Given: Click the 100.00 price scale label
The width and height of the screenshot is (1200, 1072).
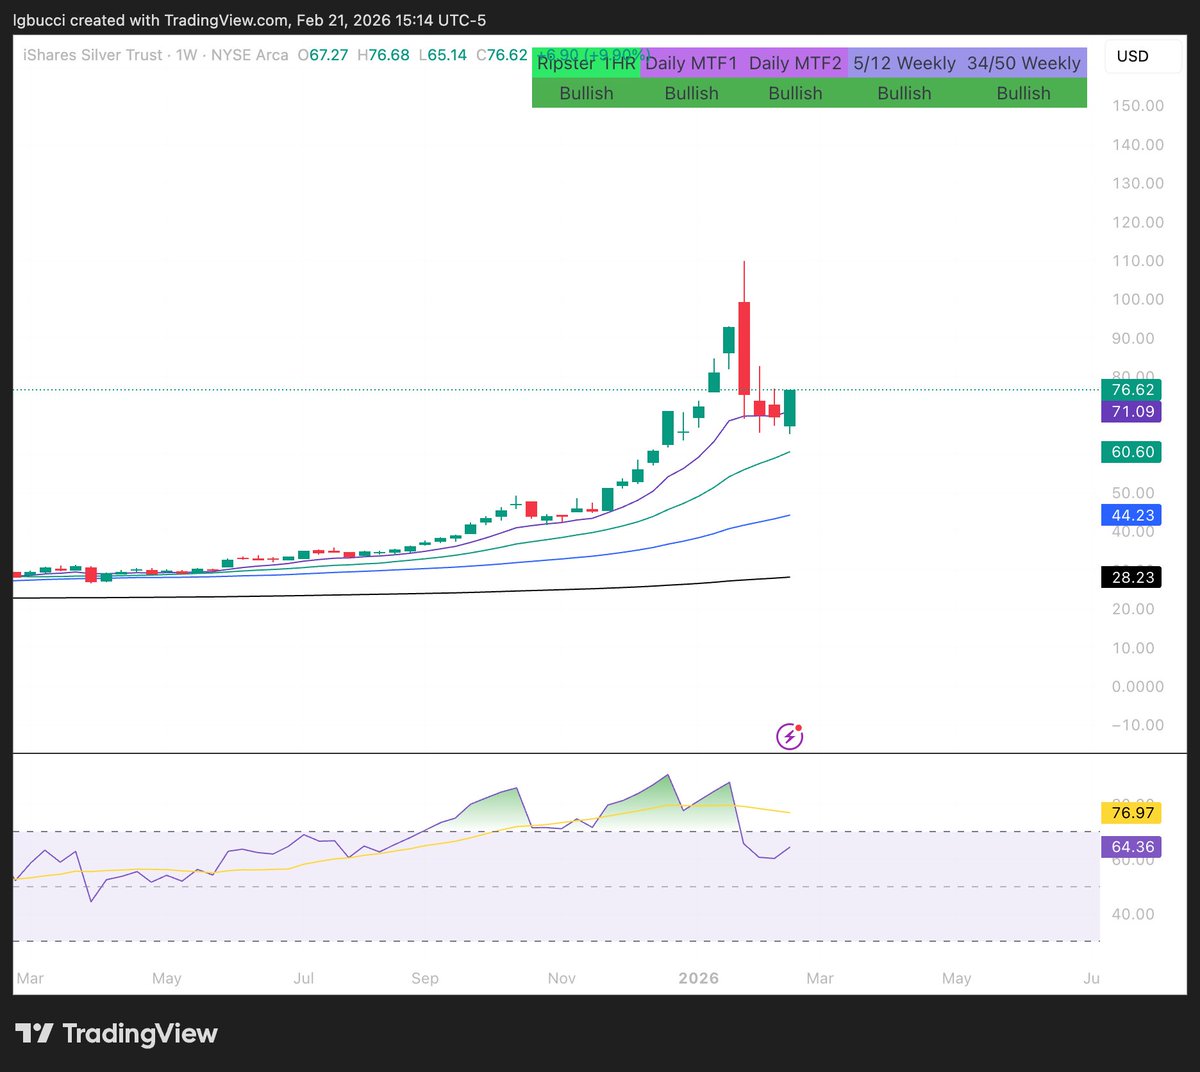Looking at the screenshot, I should click(1138, 299).
